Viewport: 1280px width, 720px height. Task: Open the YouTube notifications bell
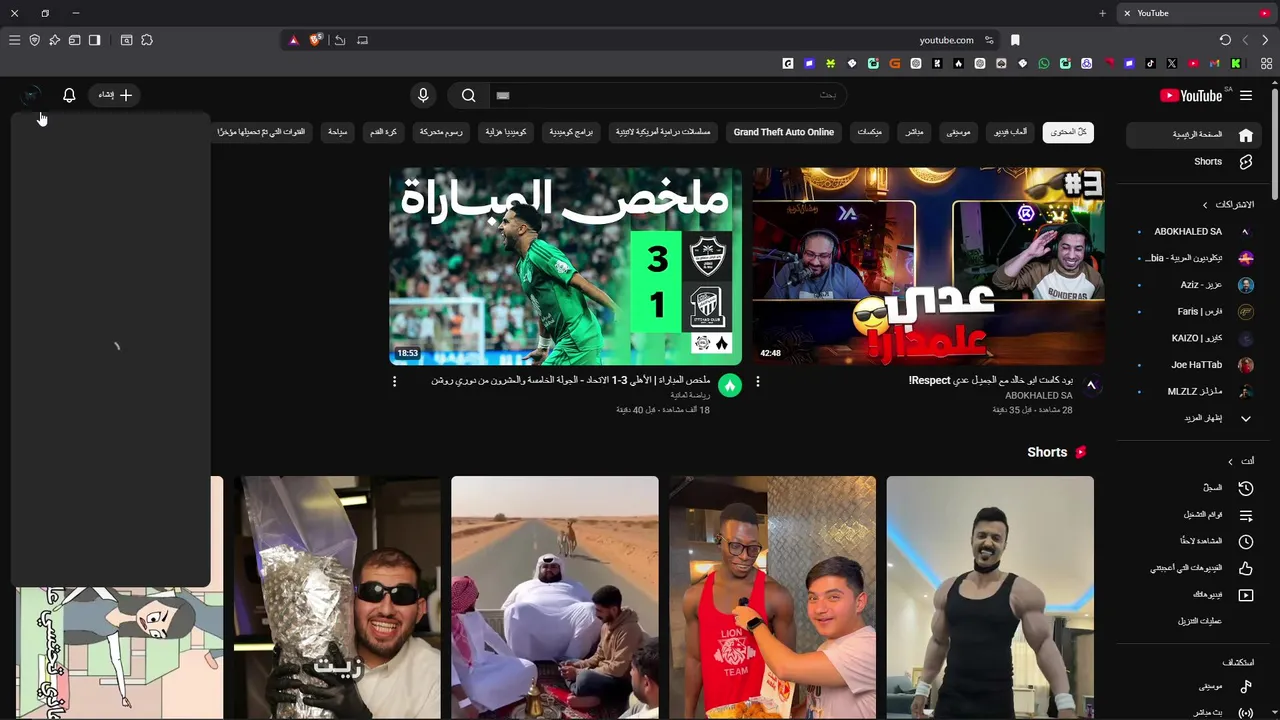[x=69, y=95]
